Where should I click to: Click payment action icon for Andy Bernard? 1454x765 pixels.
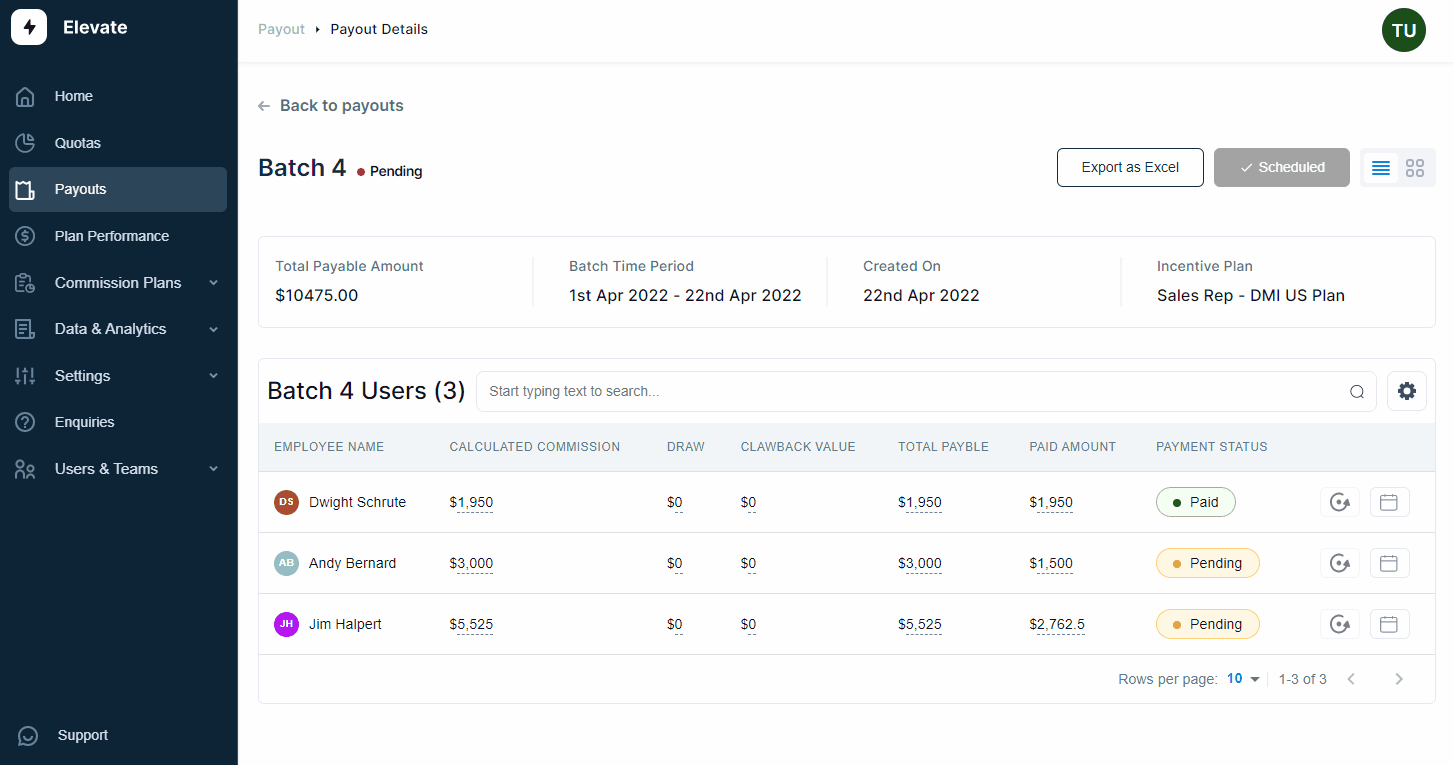click(x=1340, y=563)
